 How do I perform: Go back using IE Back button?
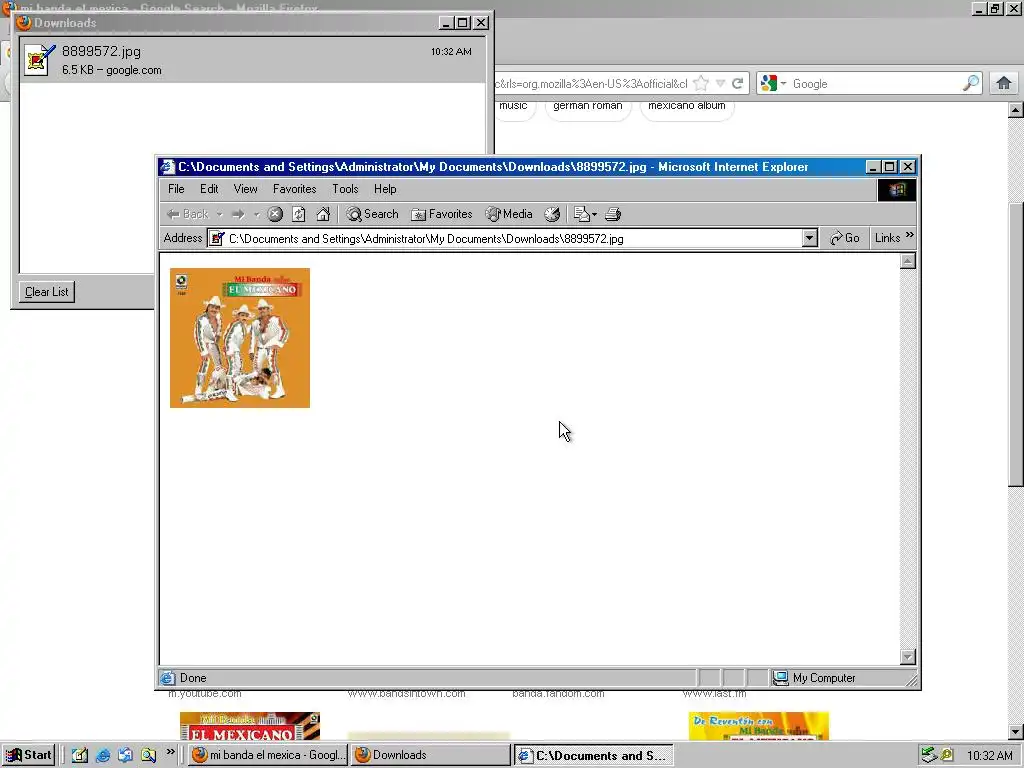click(x=187, y=214)
